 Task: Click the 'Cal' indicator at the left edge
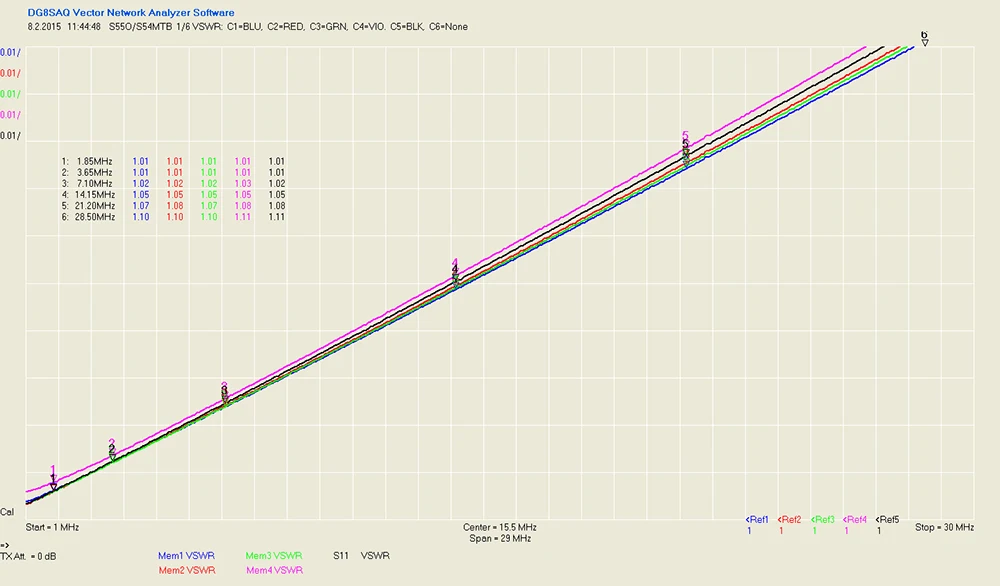tap(7, 512)
